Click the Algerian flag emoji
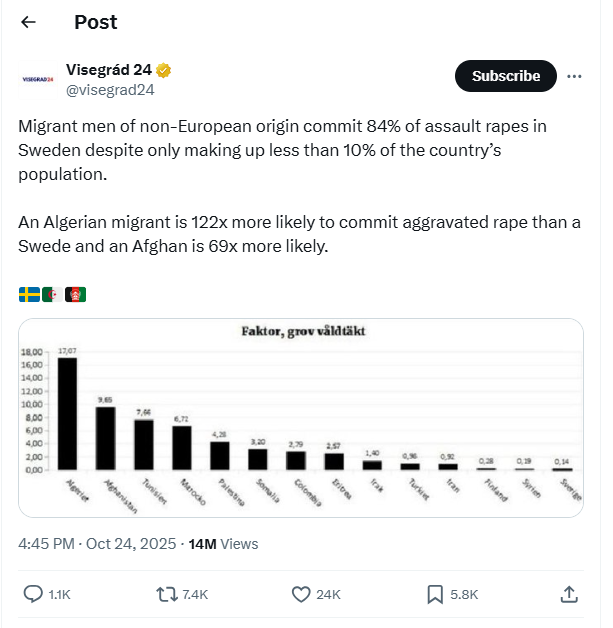The height and width of the screenshot is (628, 613). tap(52, 294)
